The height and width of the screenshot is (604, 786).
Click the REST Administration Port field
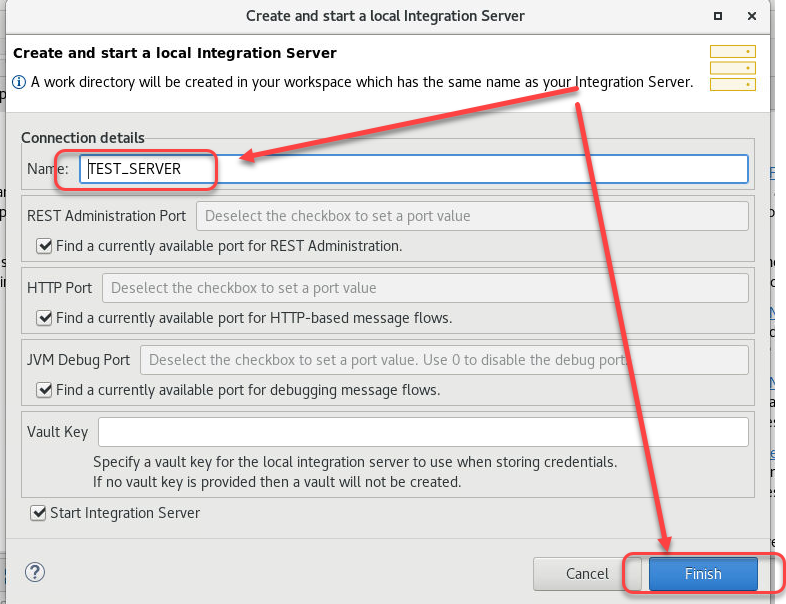[472, 216]
